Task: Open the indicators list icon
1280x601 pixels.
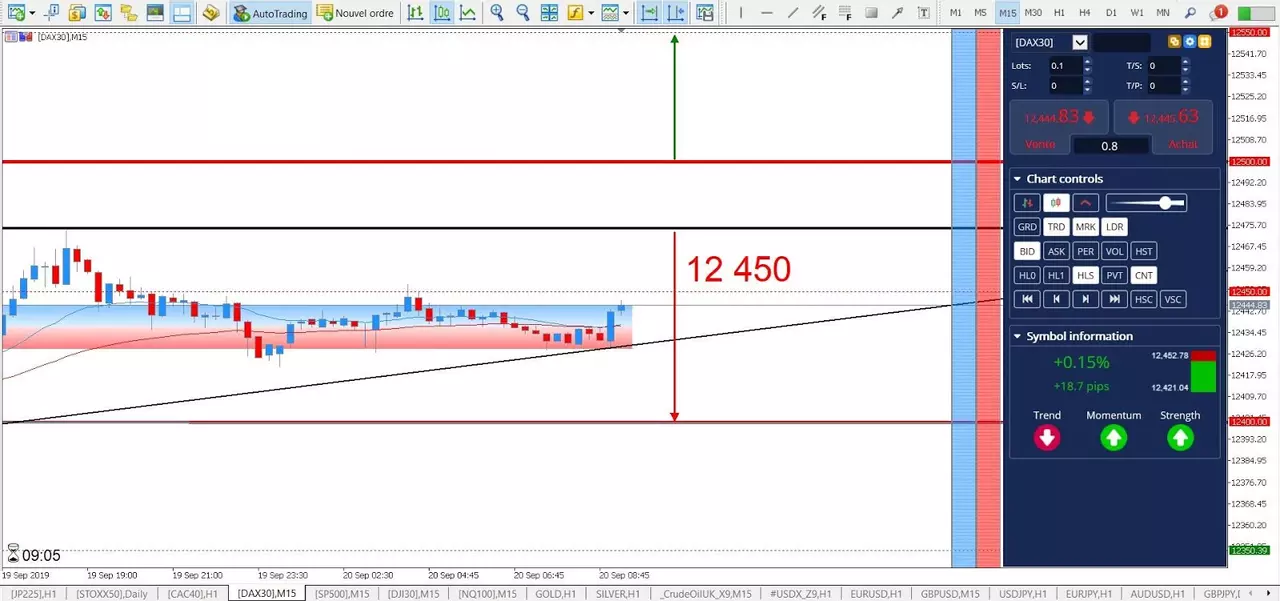Action: coord(575,13)
